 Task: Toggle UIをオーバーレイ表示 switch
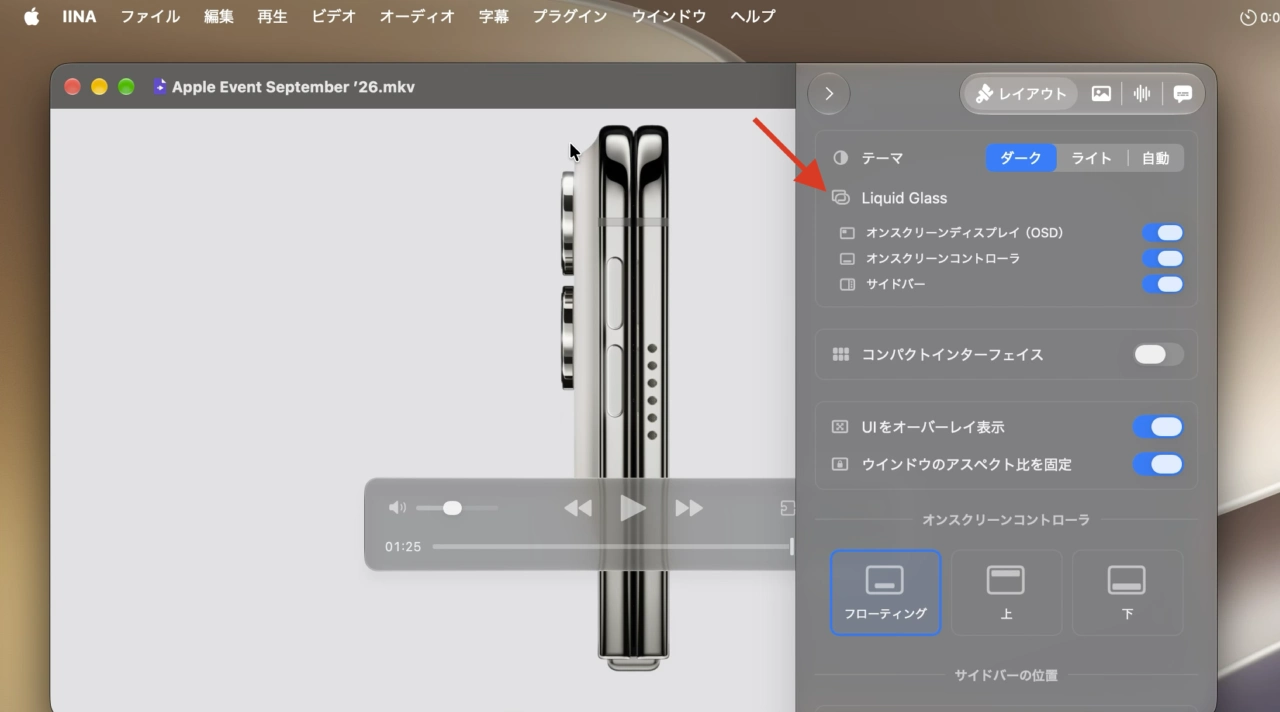click(1158, 427)
